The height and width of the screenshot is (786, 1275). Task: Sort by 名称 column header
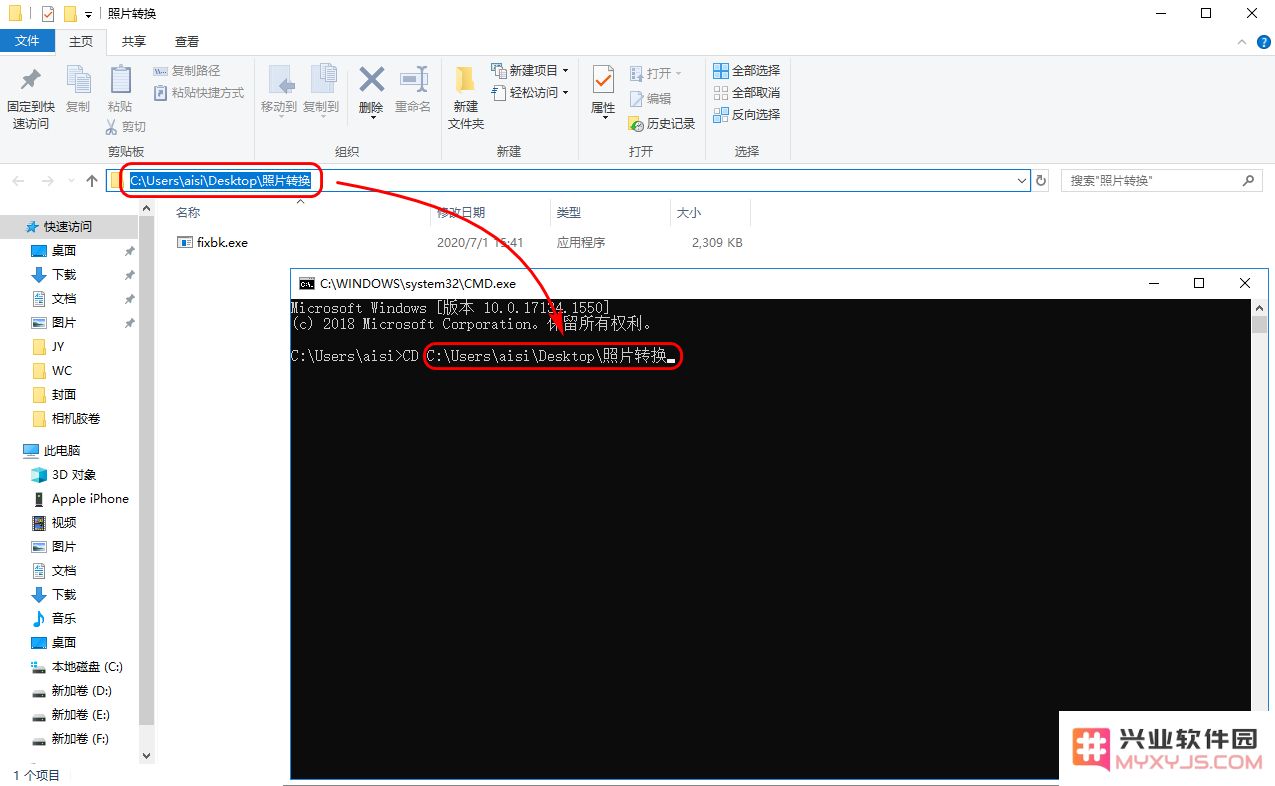[188, 213]
